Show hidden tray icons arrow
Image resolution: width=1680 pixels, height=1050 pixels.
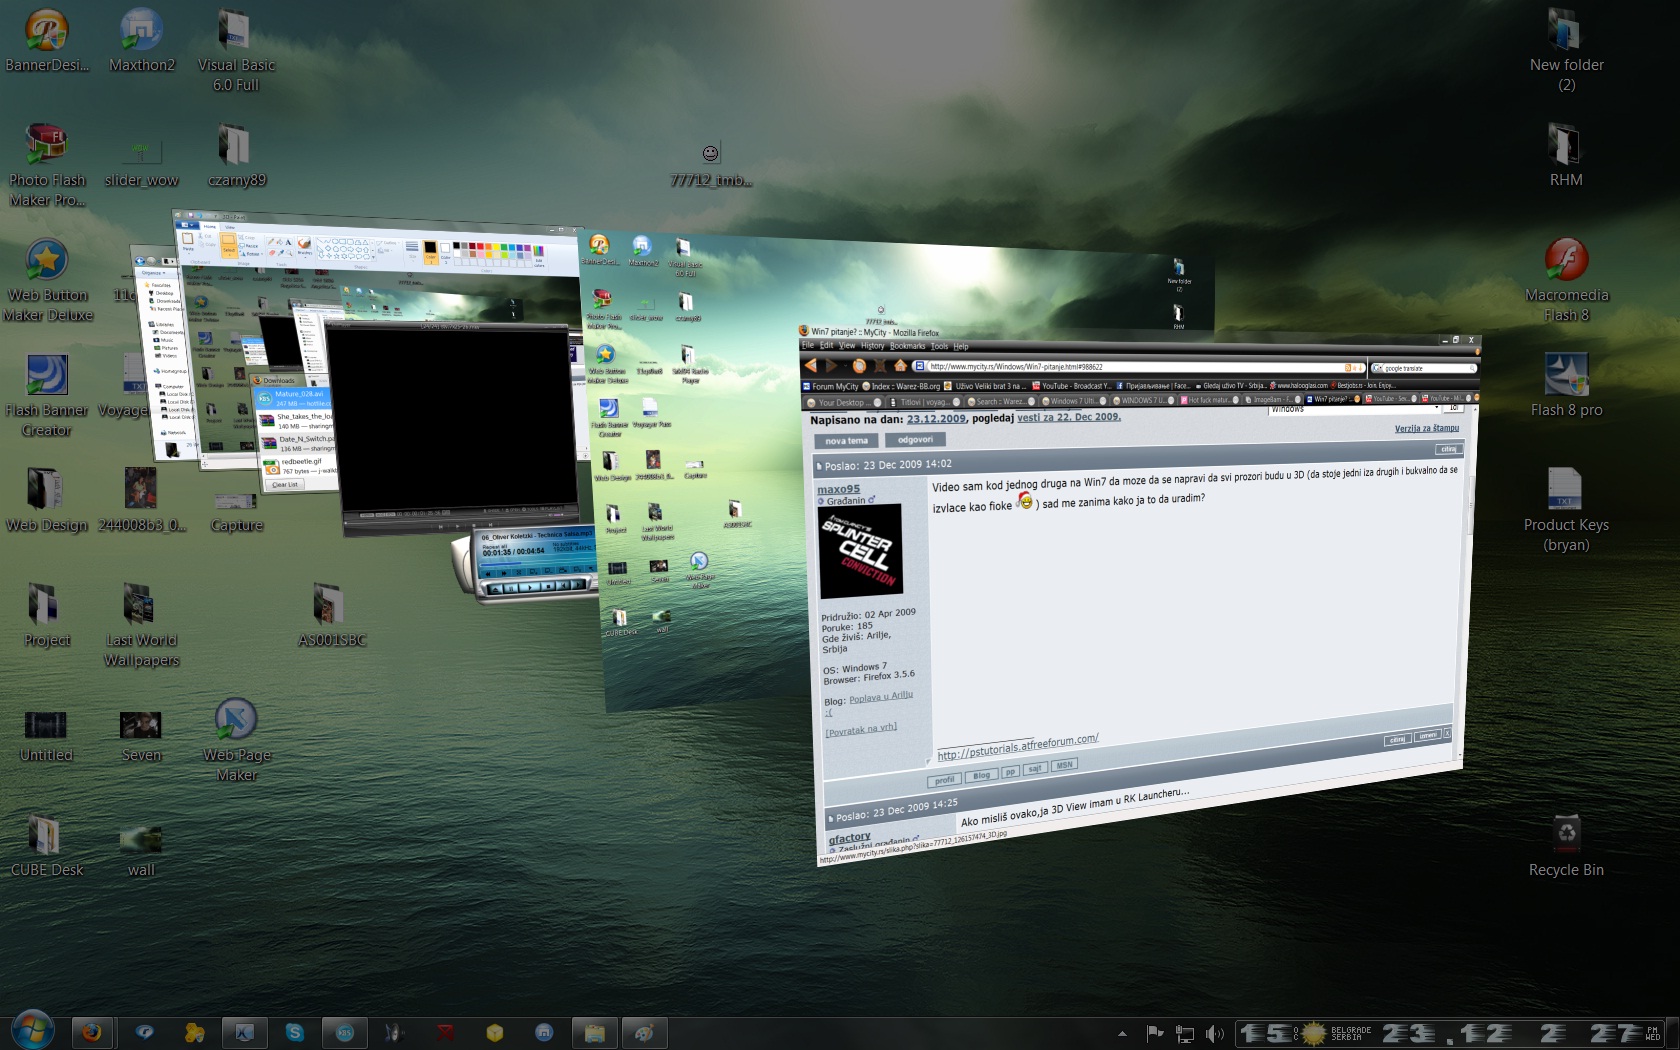(1122, 1033)
